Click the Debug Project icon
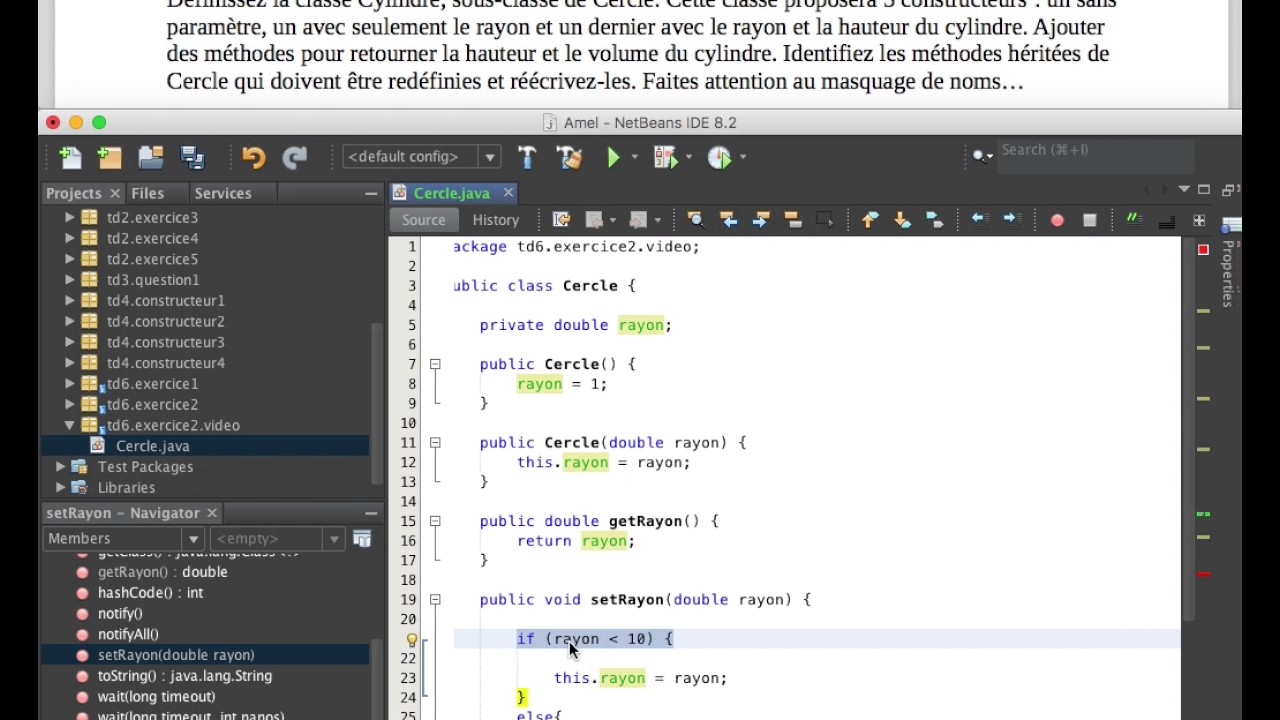This screenshot has width=1280, height=720. pyautogui.click(x=664, y=157)
